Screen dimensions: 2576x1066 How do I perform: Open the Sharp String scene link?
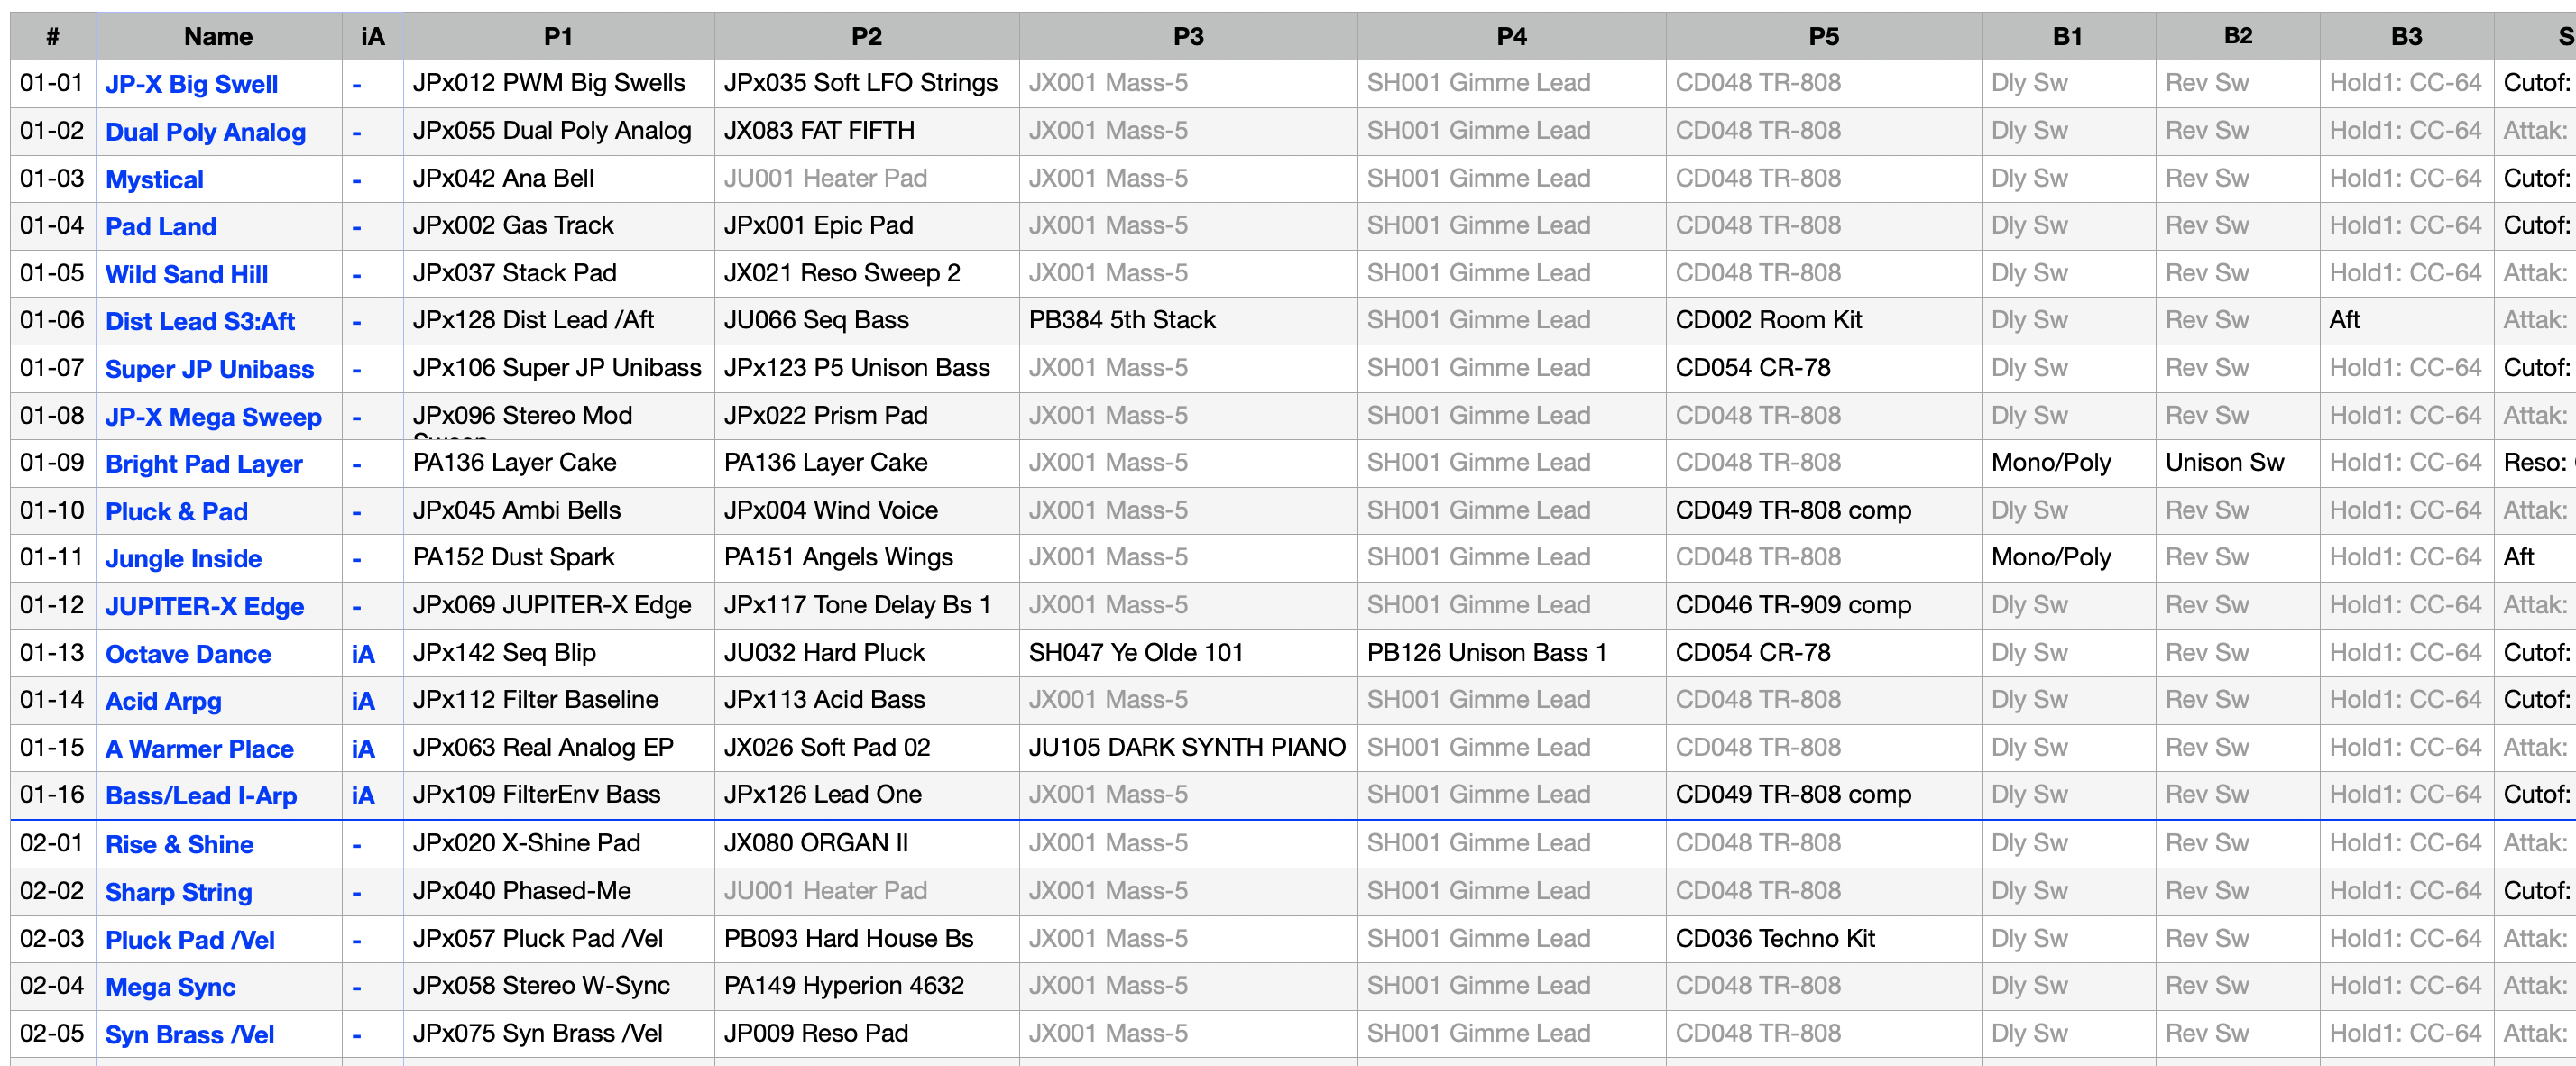pyautogui.click(x=178, y=892)
